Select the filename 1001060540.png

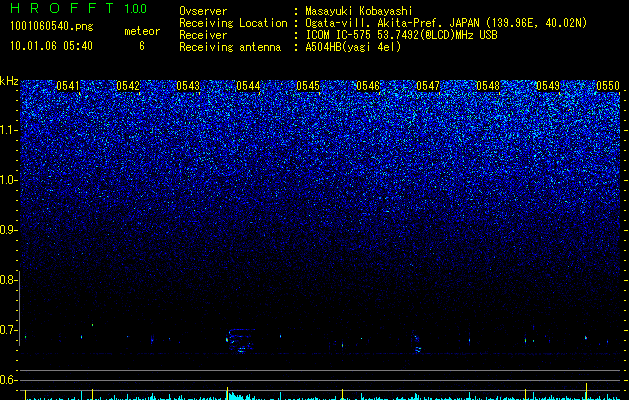tap(52, 26)
